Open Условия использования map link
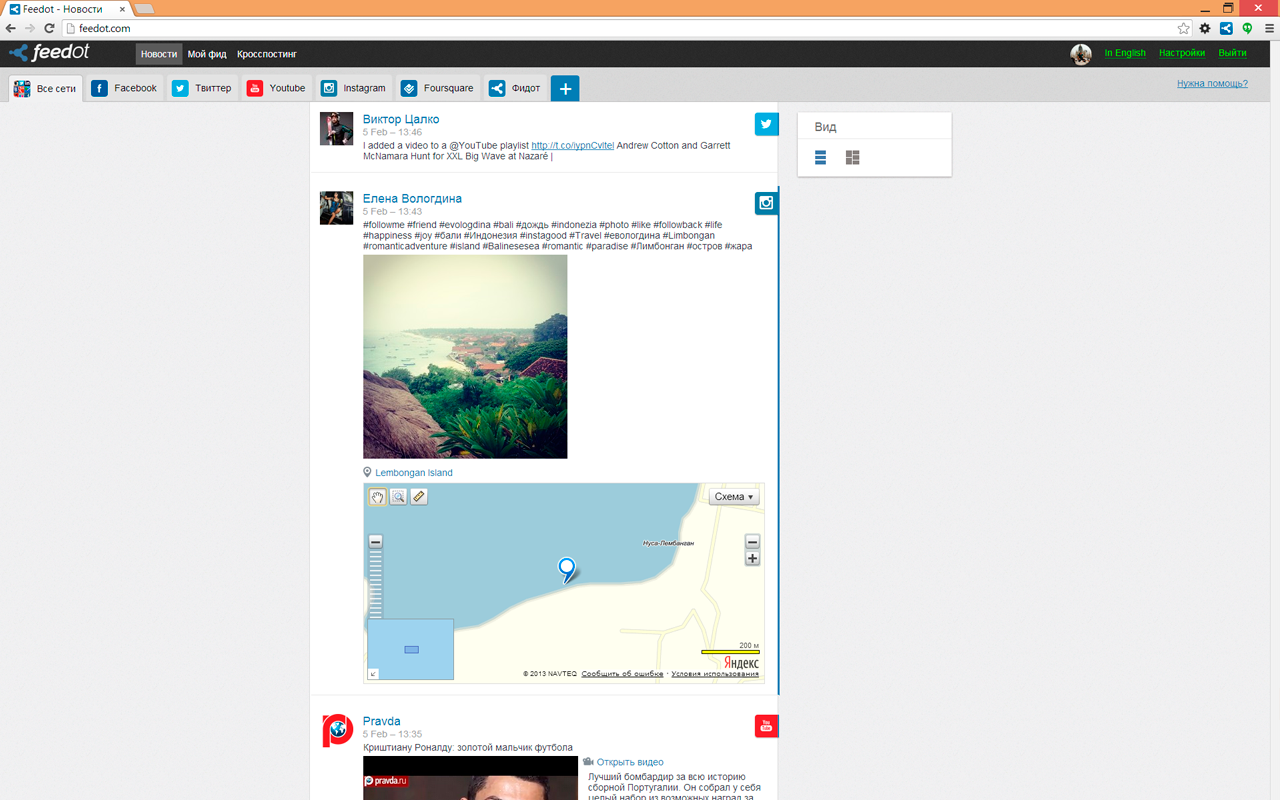This screenshot has width=1280, height=800. (715, 674)
